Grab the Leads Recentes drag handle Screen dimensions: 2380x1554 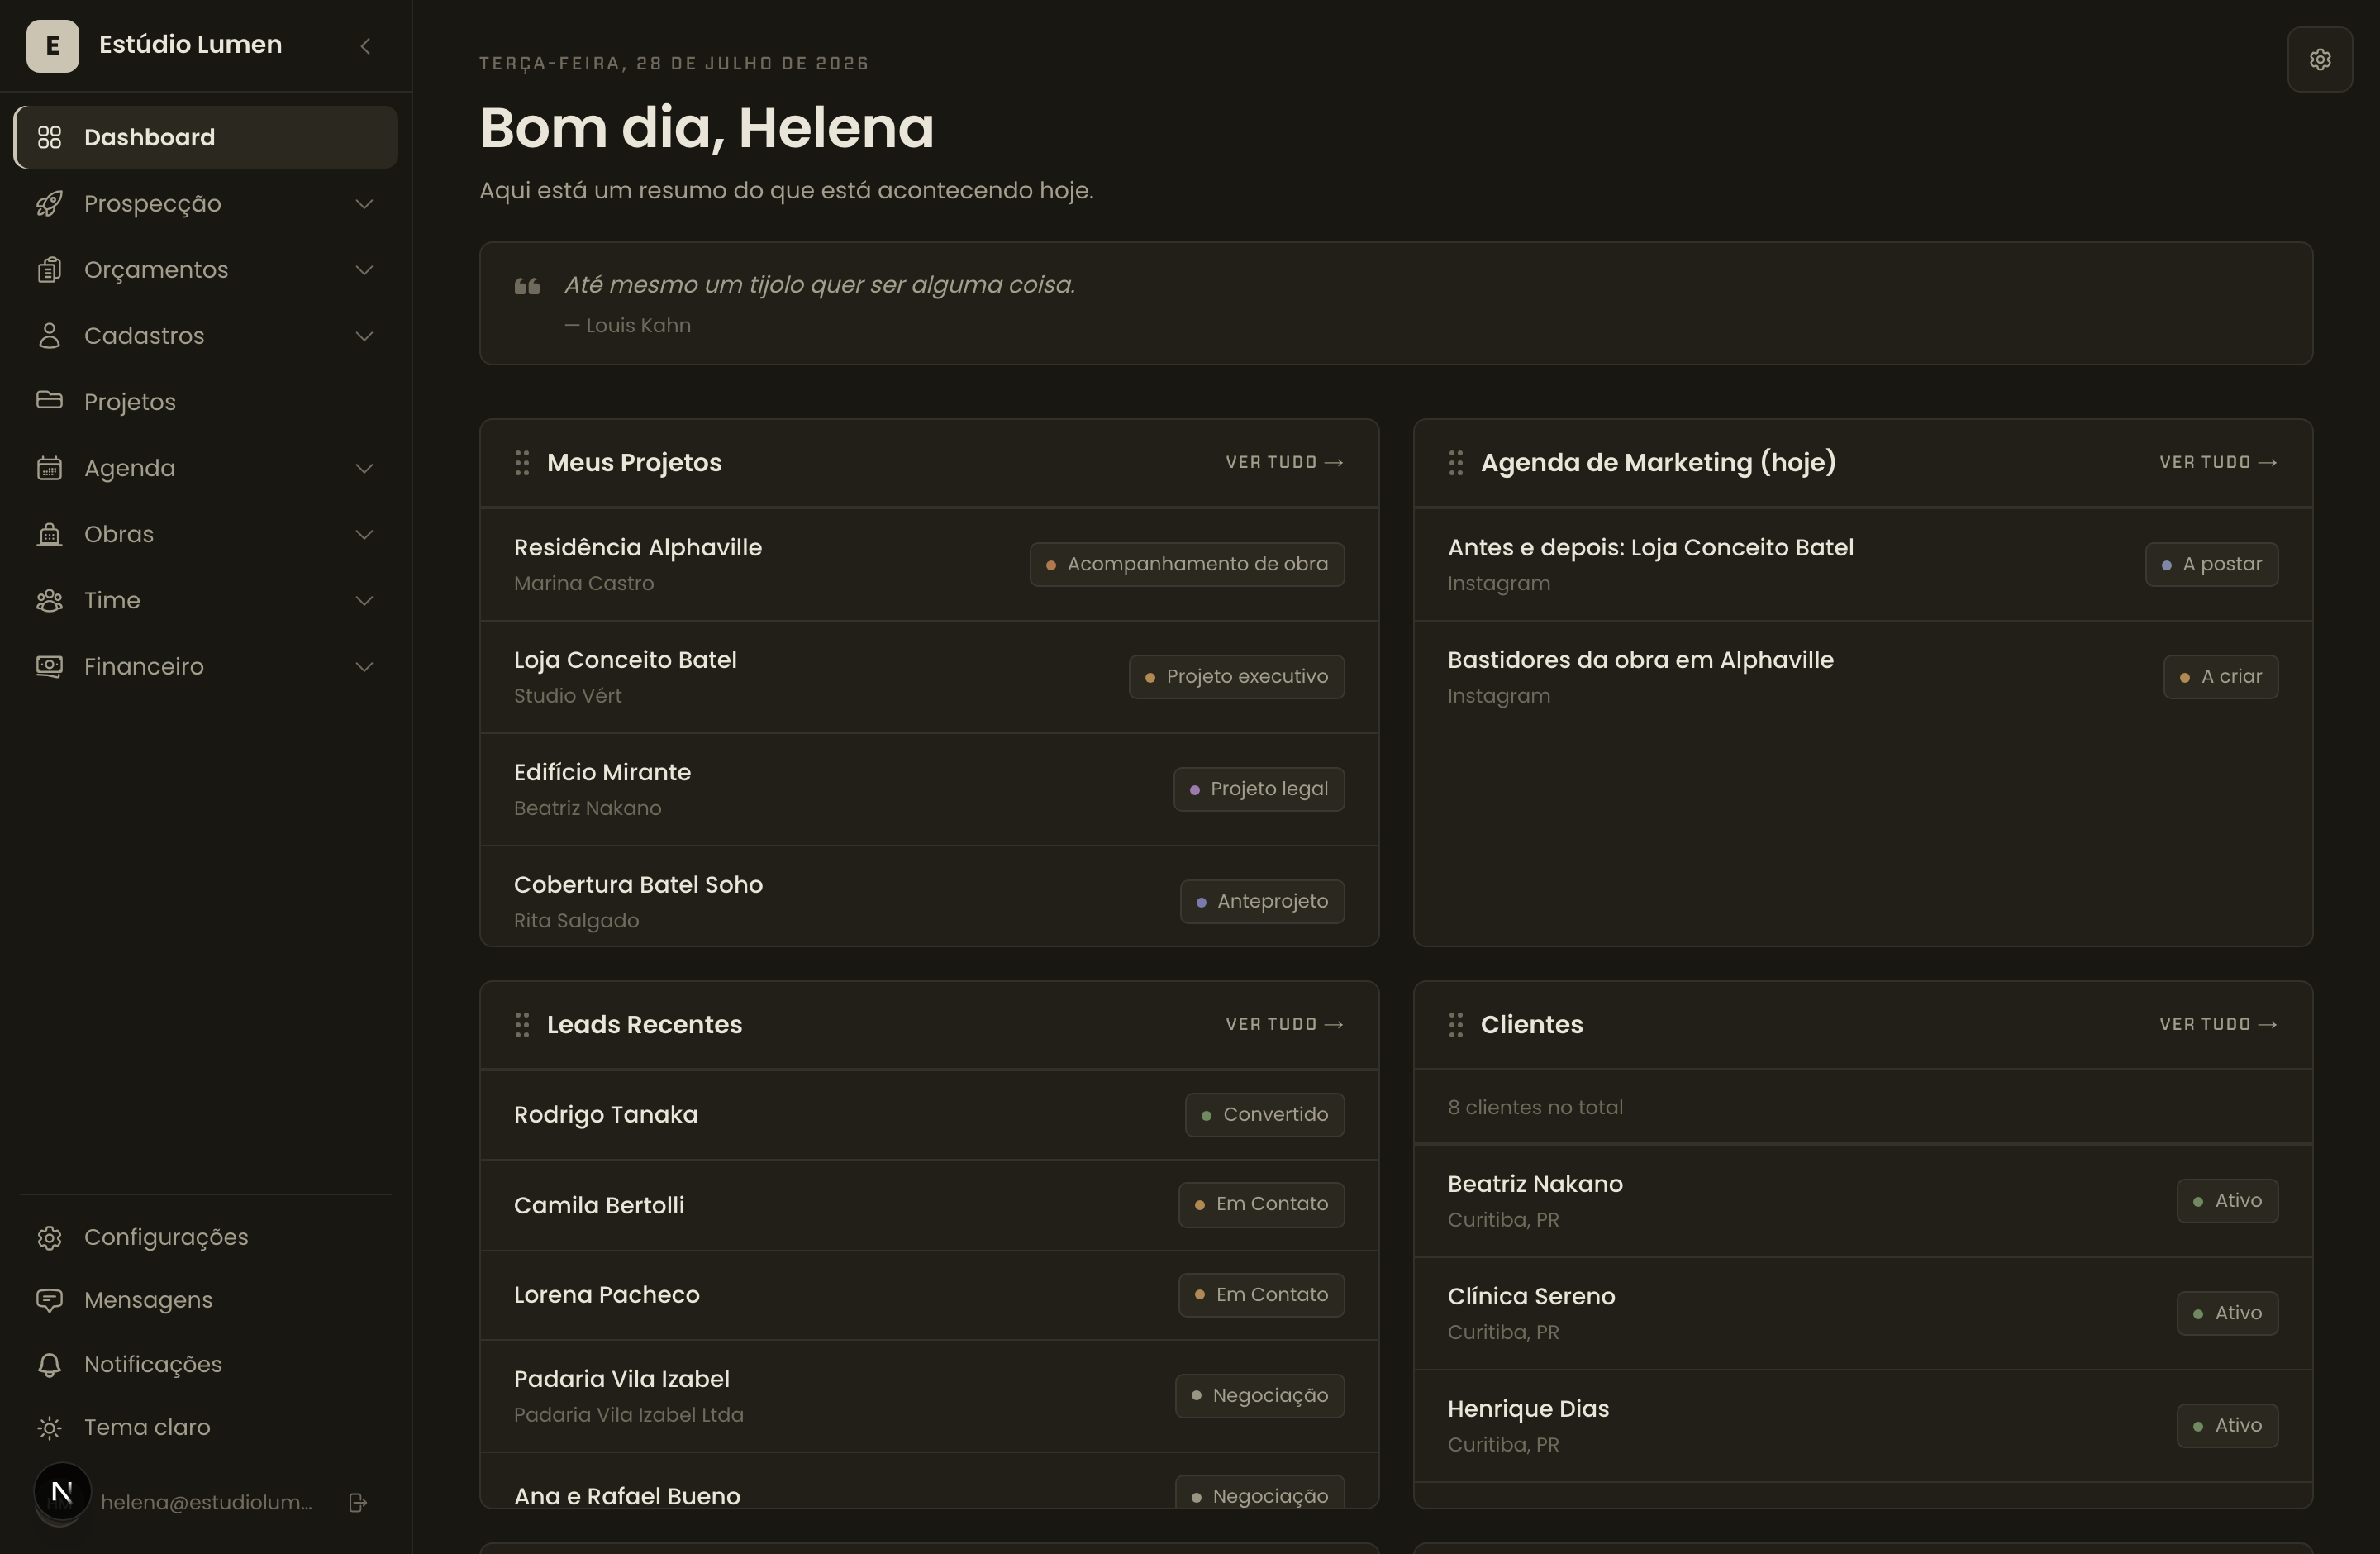click(x=522, y=1025)
